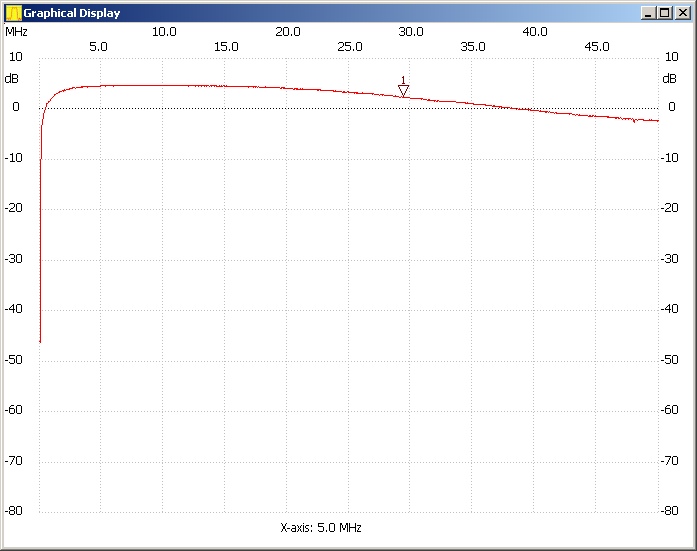Viewport: 697px width, 551px height.
Task: Minimize the Graphical Display window
Action: click(x=648, y=13)
